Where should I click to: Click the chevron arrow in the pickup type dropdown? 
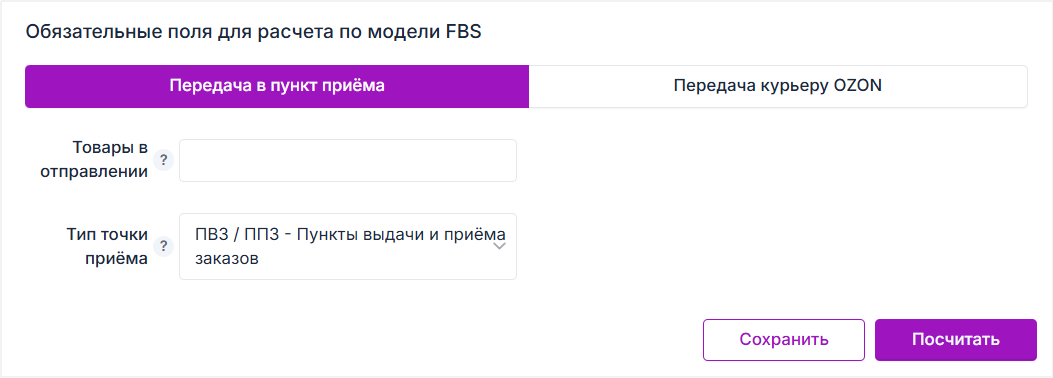point(500,246)
